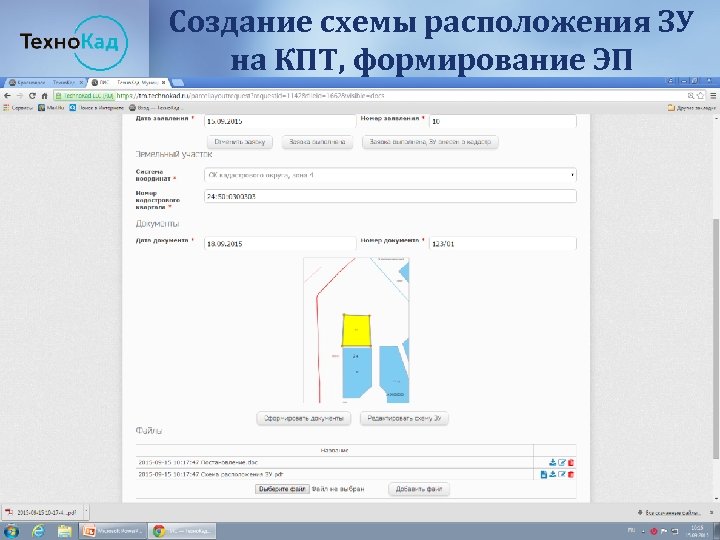Click the Выберите файл button

point(282,489)
